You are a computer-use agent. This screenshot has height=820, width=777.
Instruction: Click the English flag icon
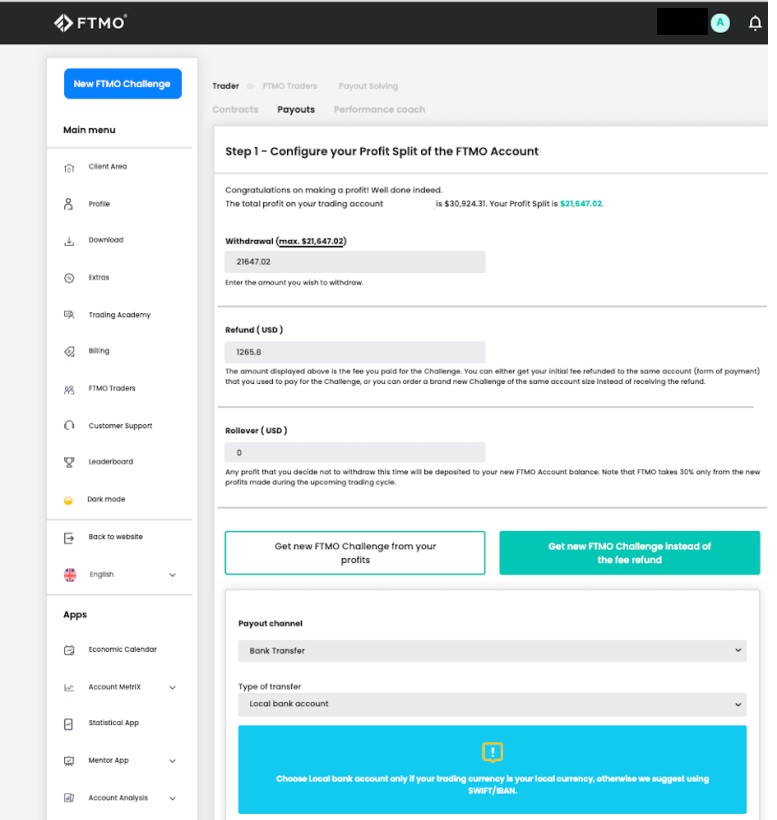[70, 575]
